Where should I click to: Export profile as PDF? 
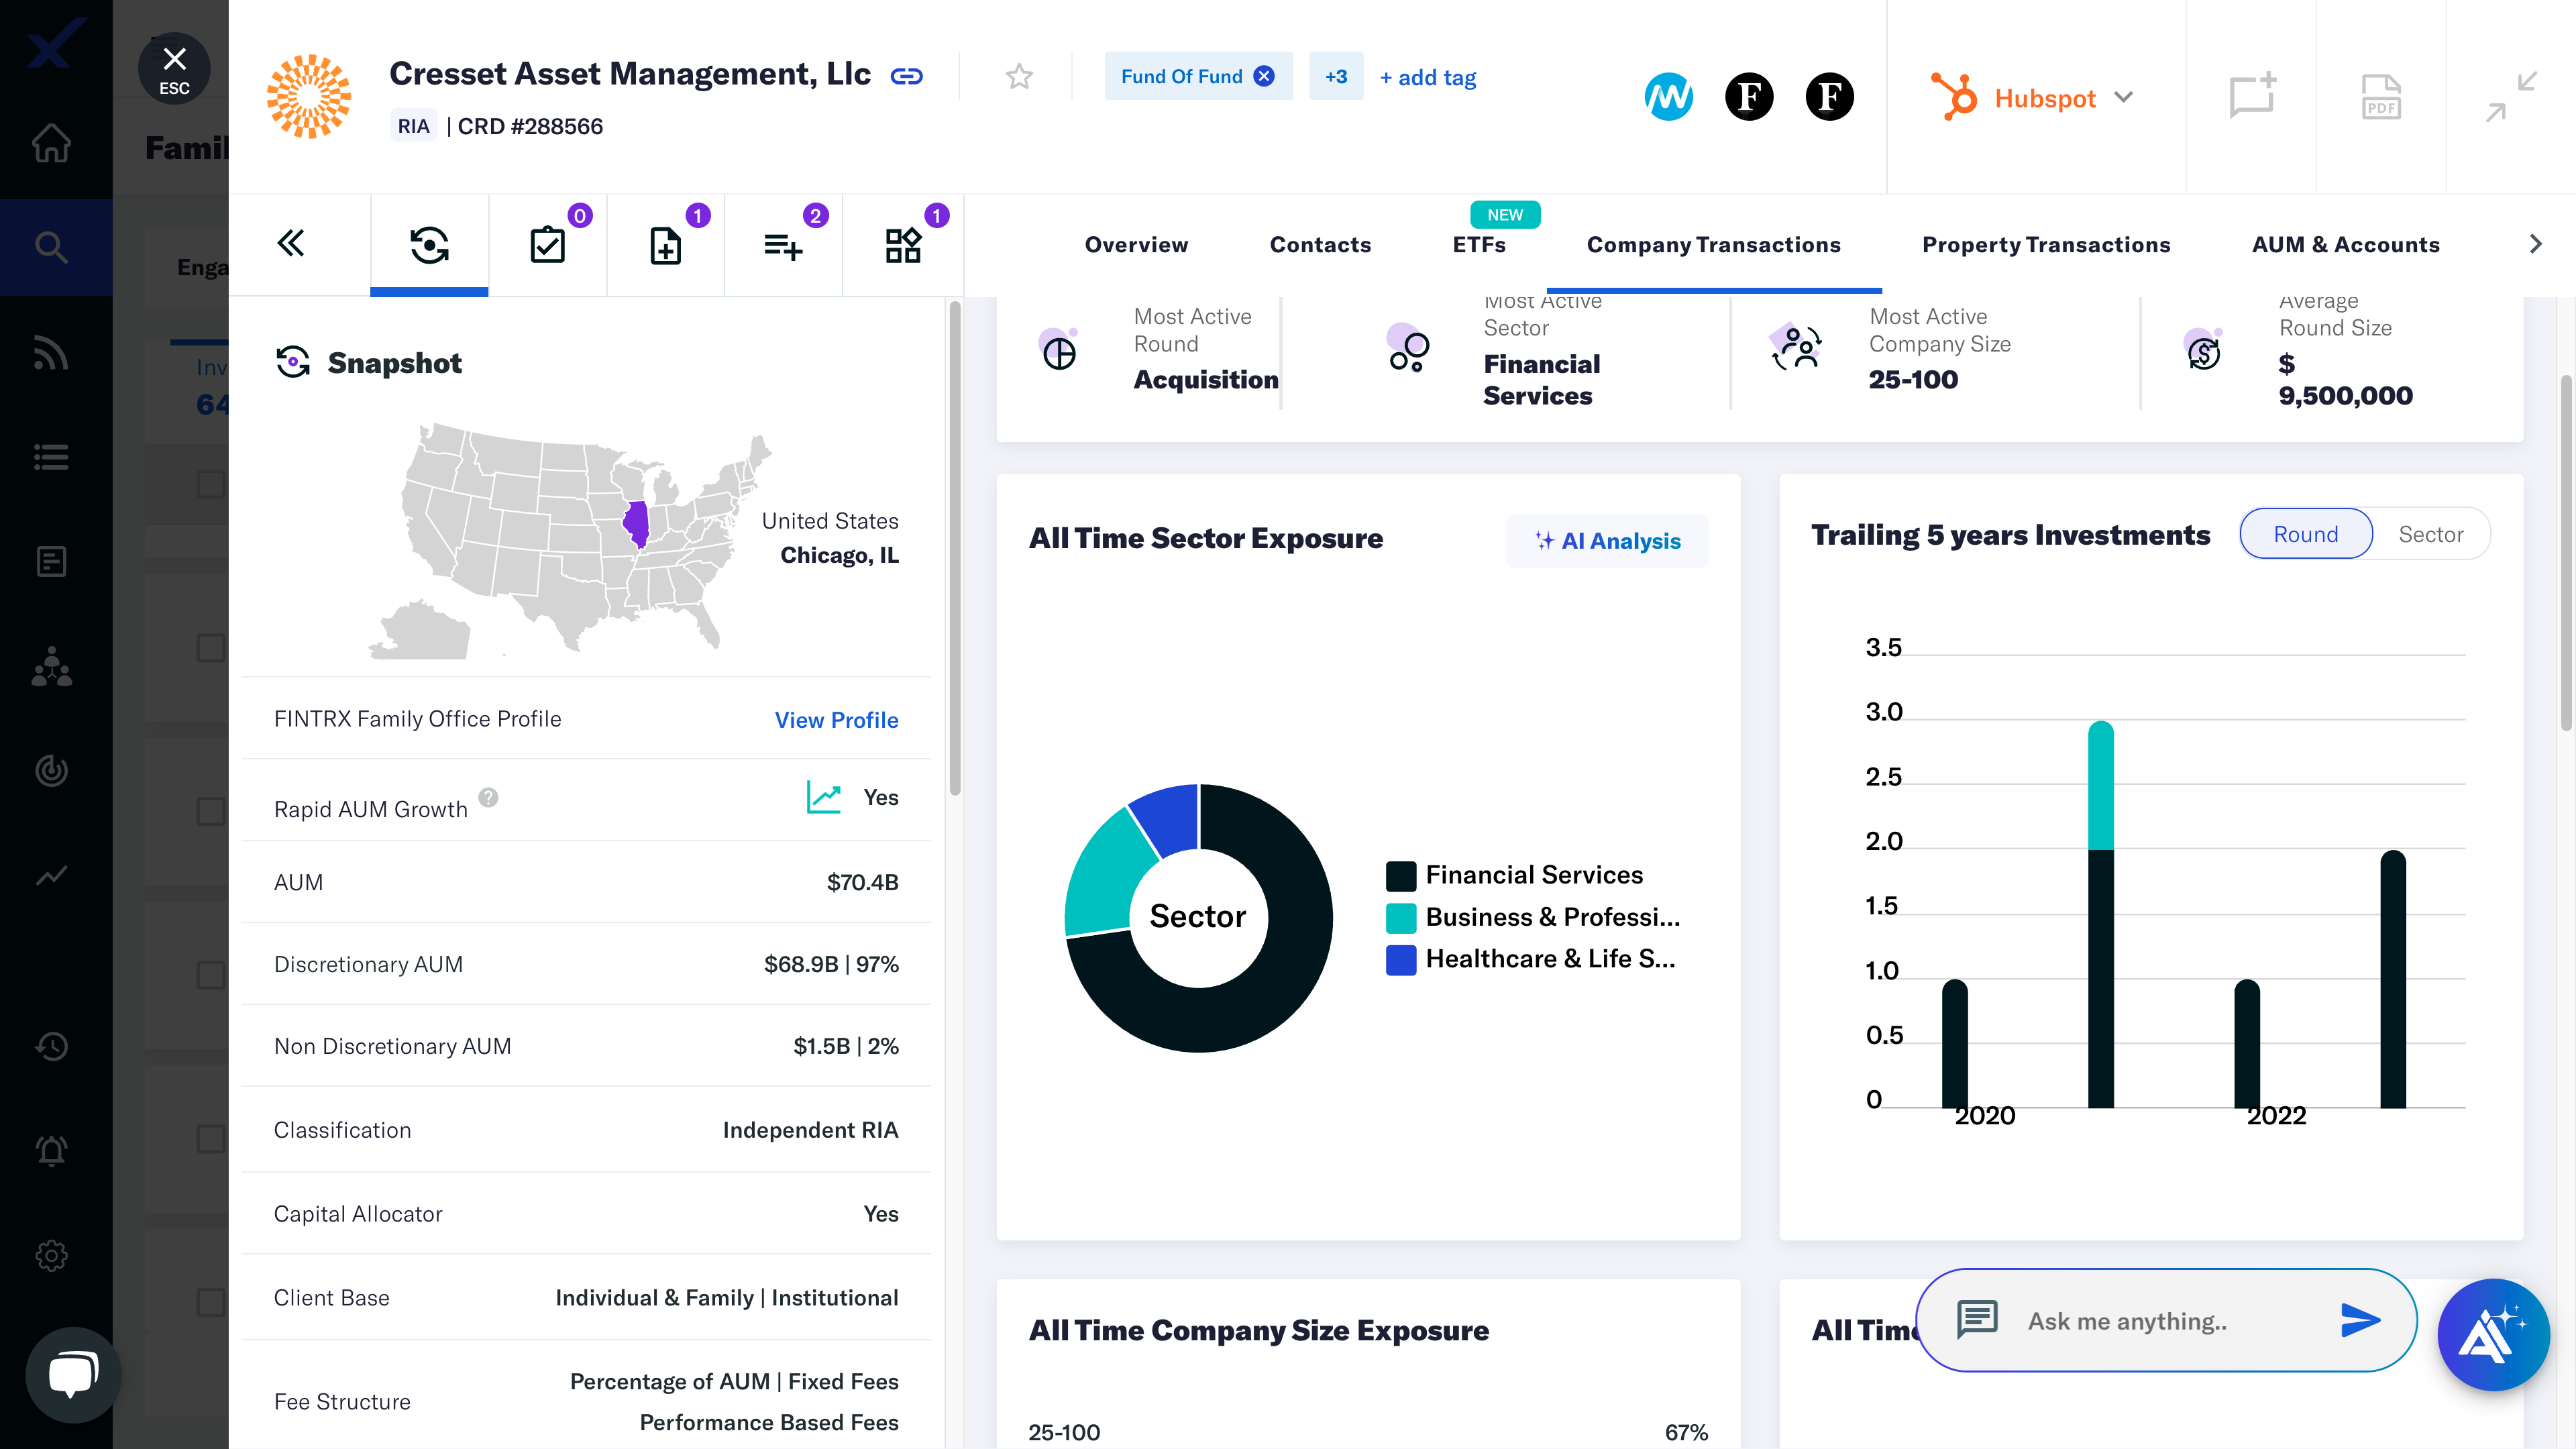pos(2381,96)
